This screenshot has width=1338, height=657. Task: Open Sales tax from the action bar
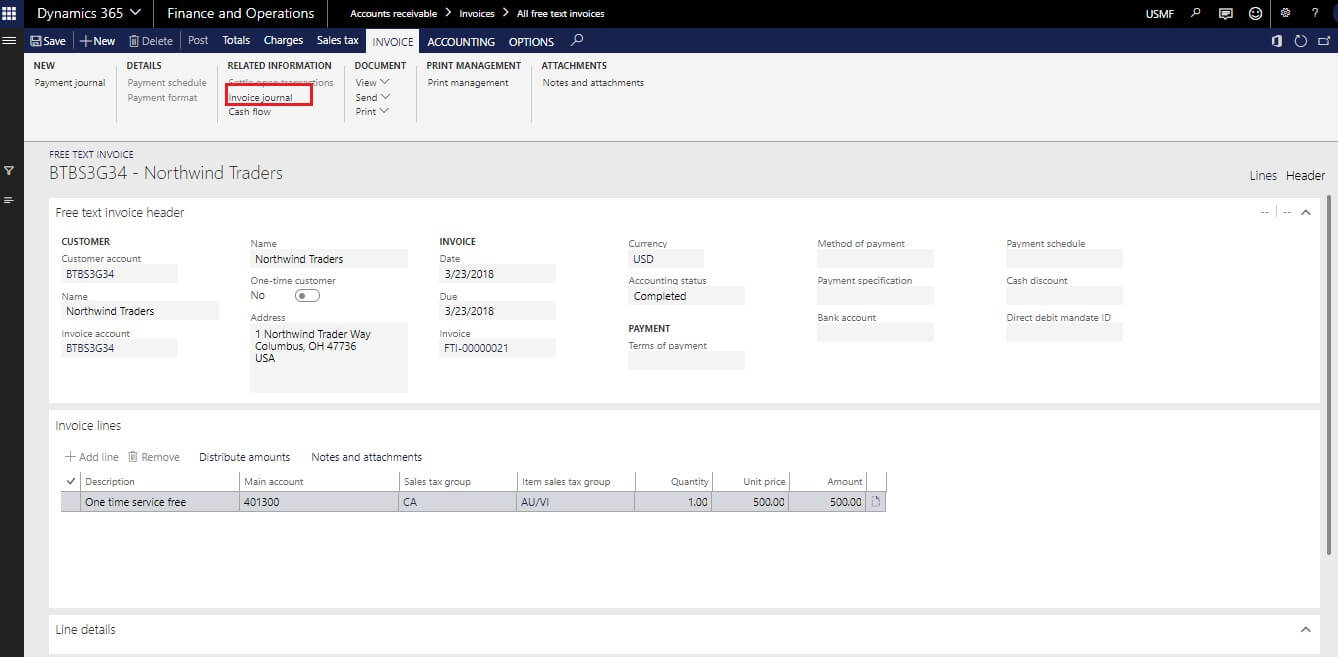click(x=337, y=41)
